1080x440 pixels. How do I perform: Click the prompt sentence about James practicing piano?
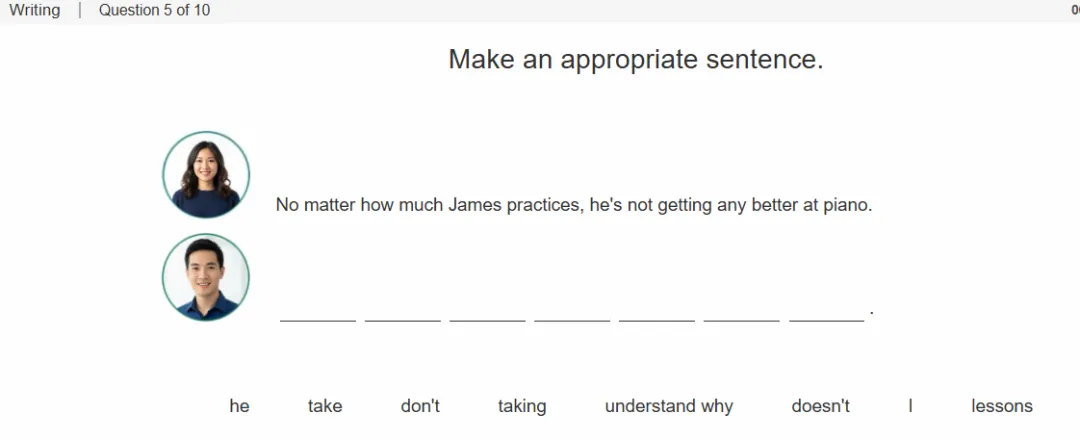pyautogui.click(x=574, y=205)
